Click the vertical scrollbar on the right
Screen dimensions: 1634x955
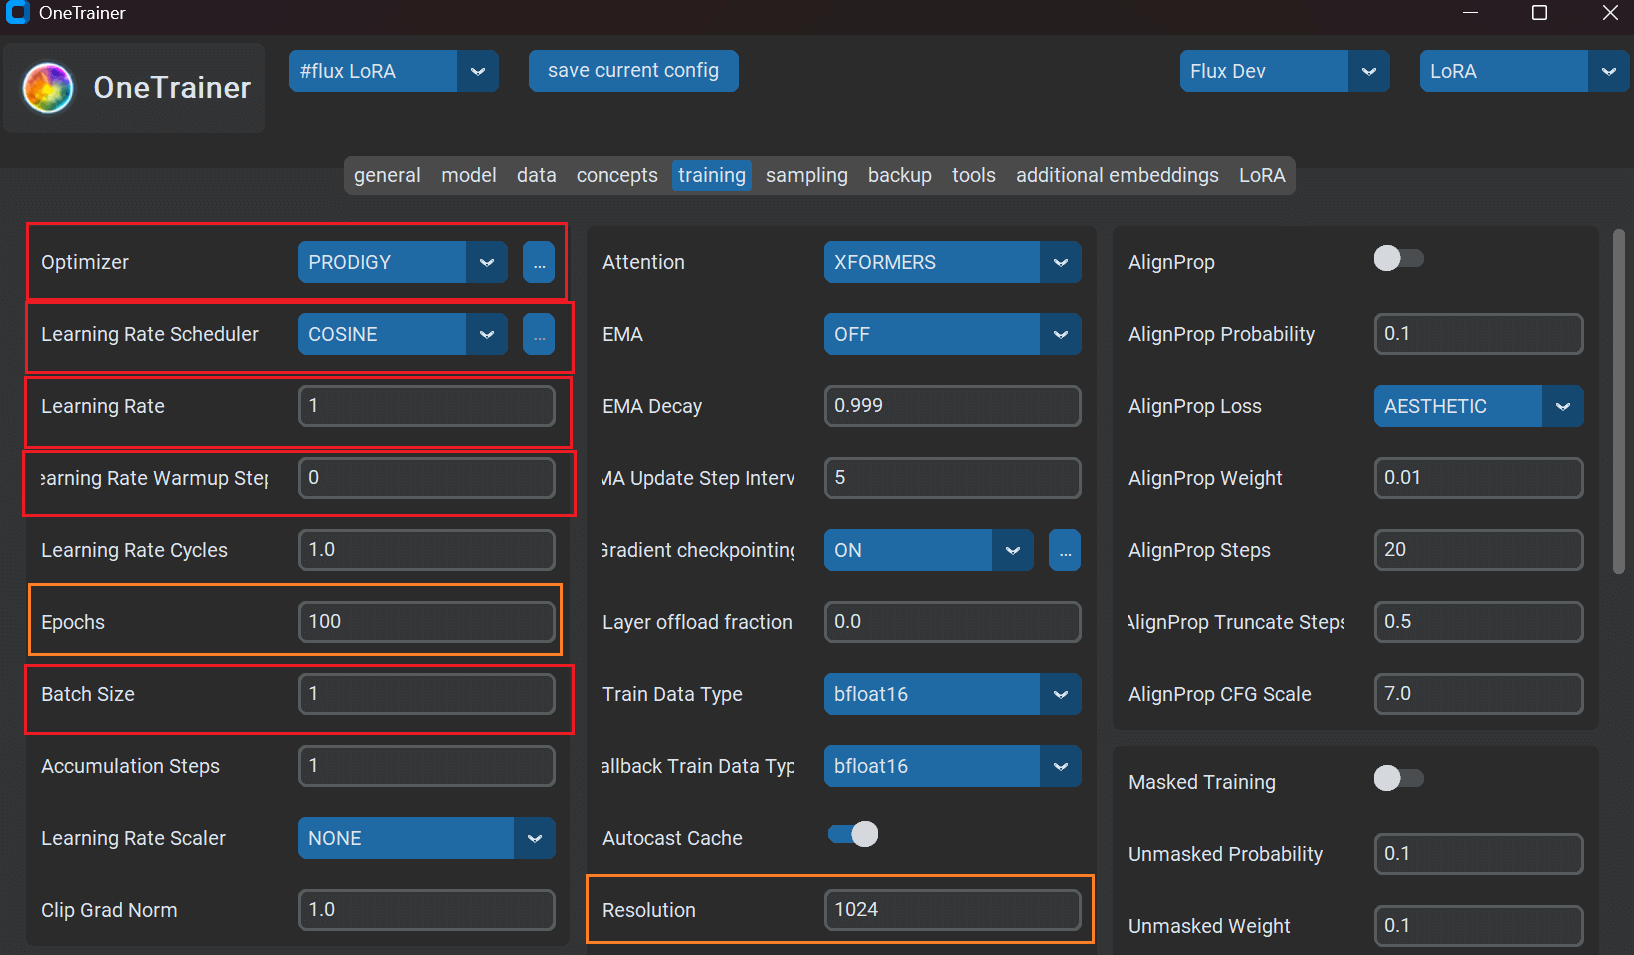tap(1619, 402)
